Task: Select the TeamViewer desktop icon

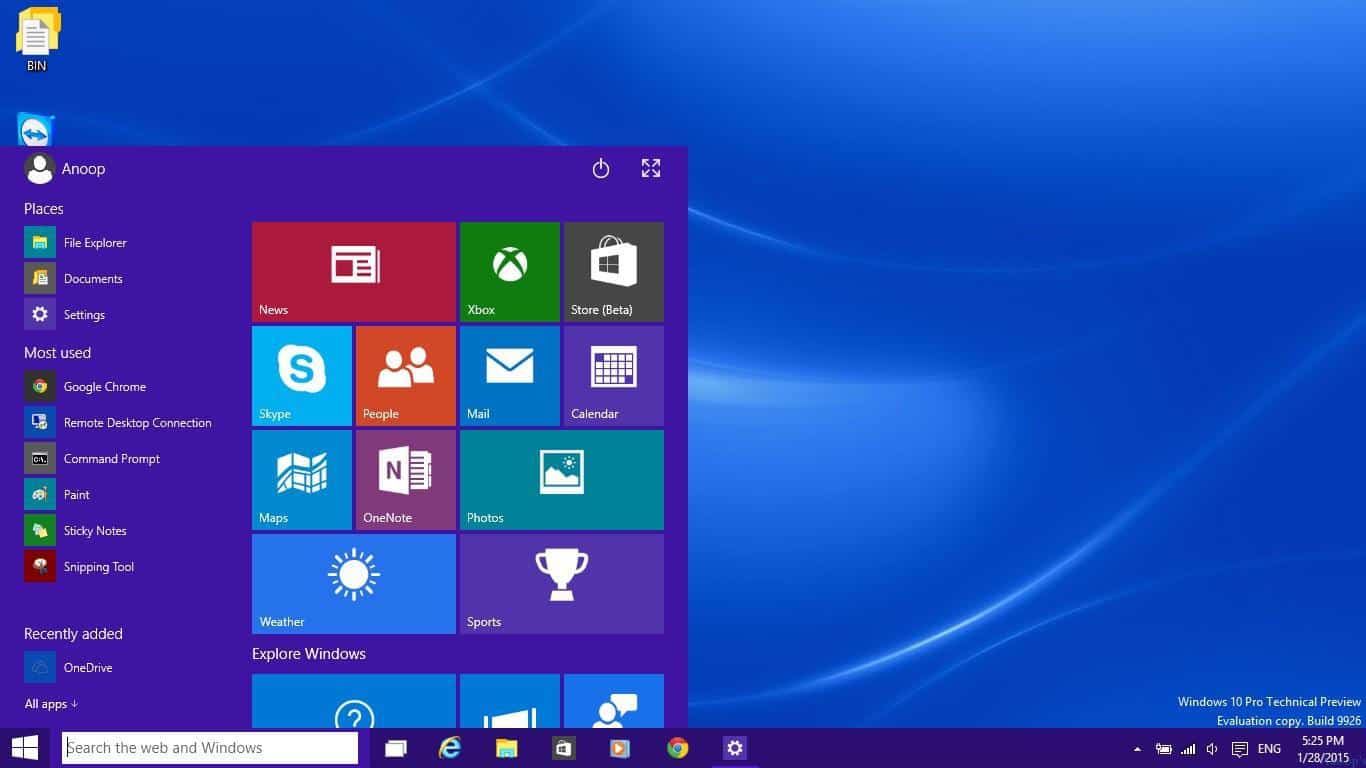Action: [36, 130]
